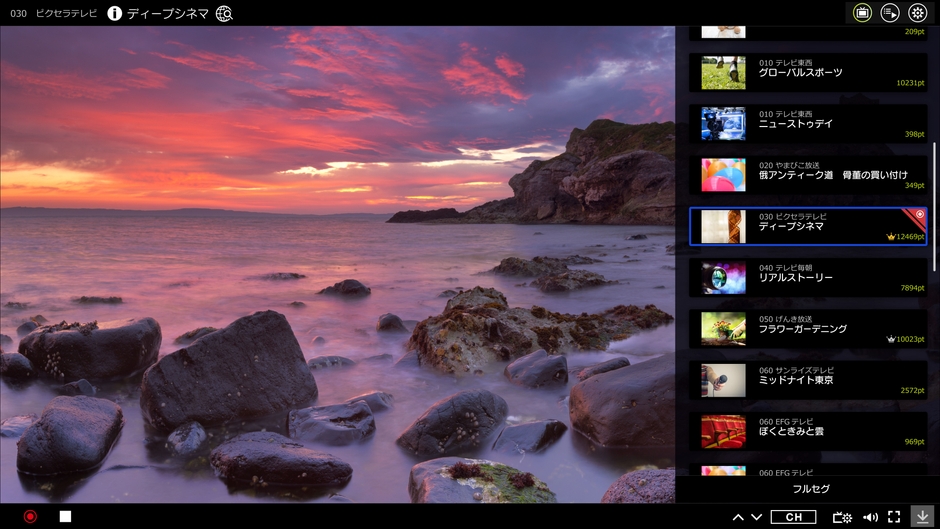Tune to フラワーガーデニング on channel 050
Viewport: 940px width, 529px height.
click(x=808, y=328)
